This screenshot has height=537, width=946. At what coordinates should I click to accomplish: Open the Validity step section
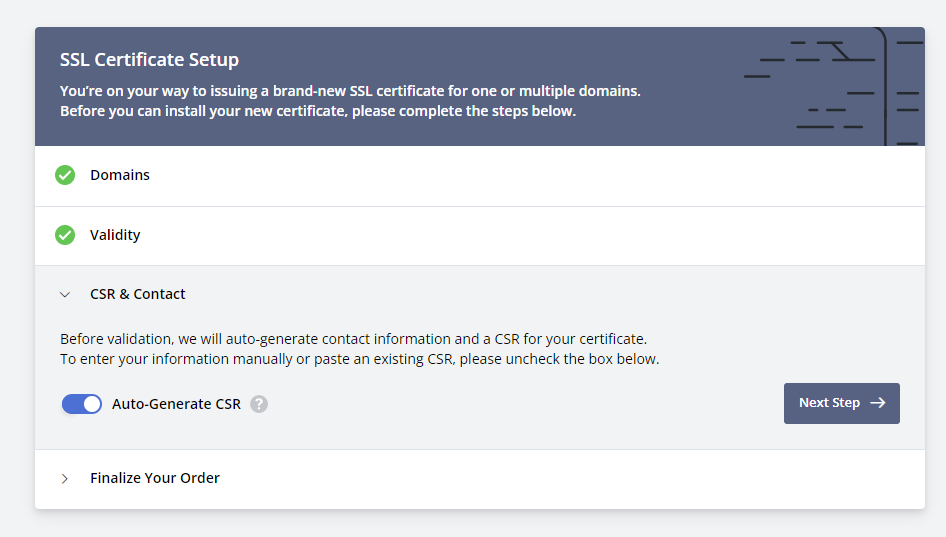(115, 235)
